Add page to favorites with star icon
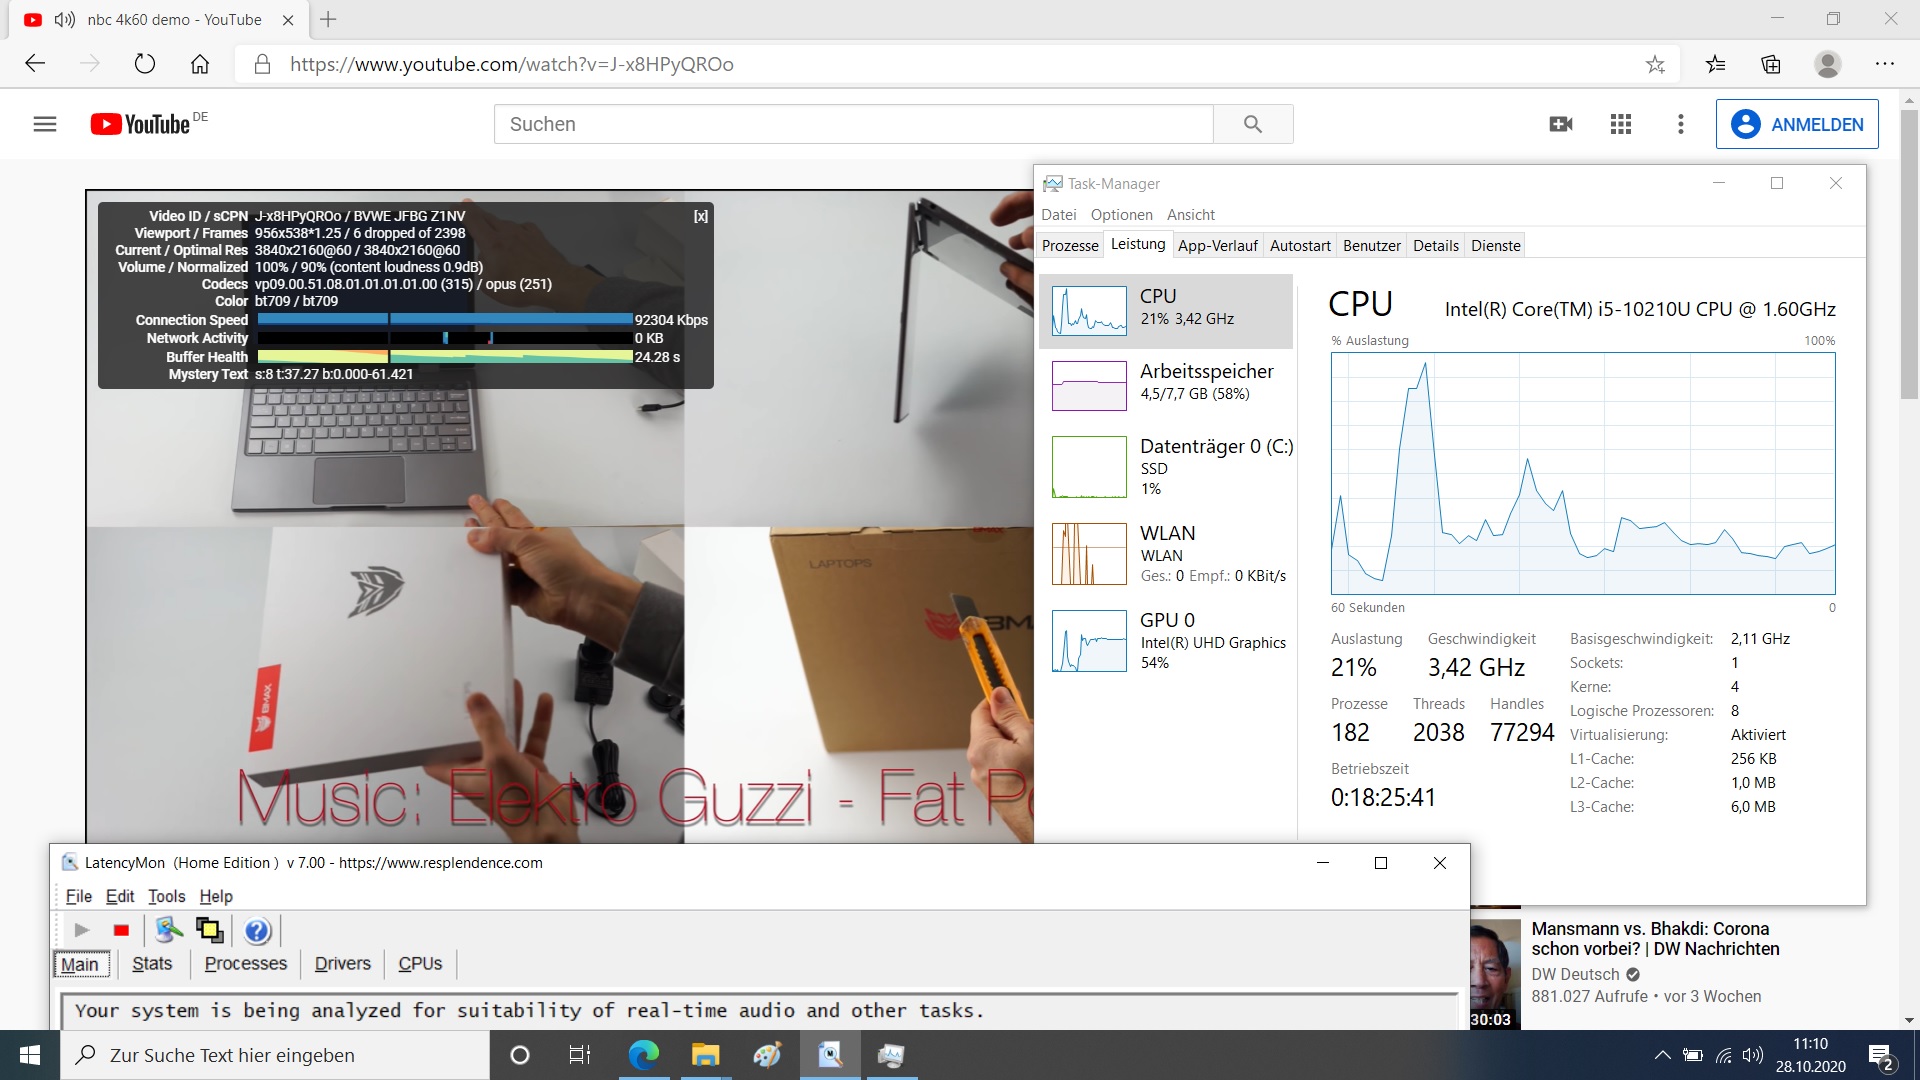The height and width of the screenshot is (1080, 1920). (x=1655, y=64)
